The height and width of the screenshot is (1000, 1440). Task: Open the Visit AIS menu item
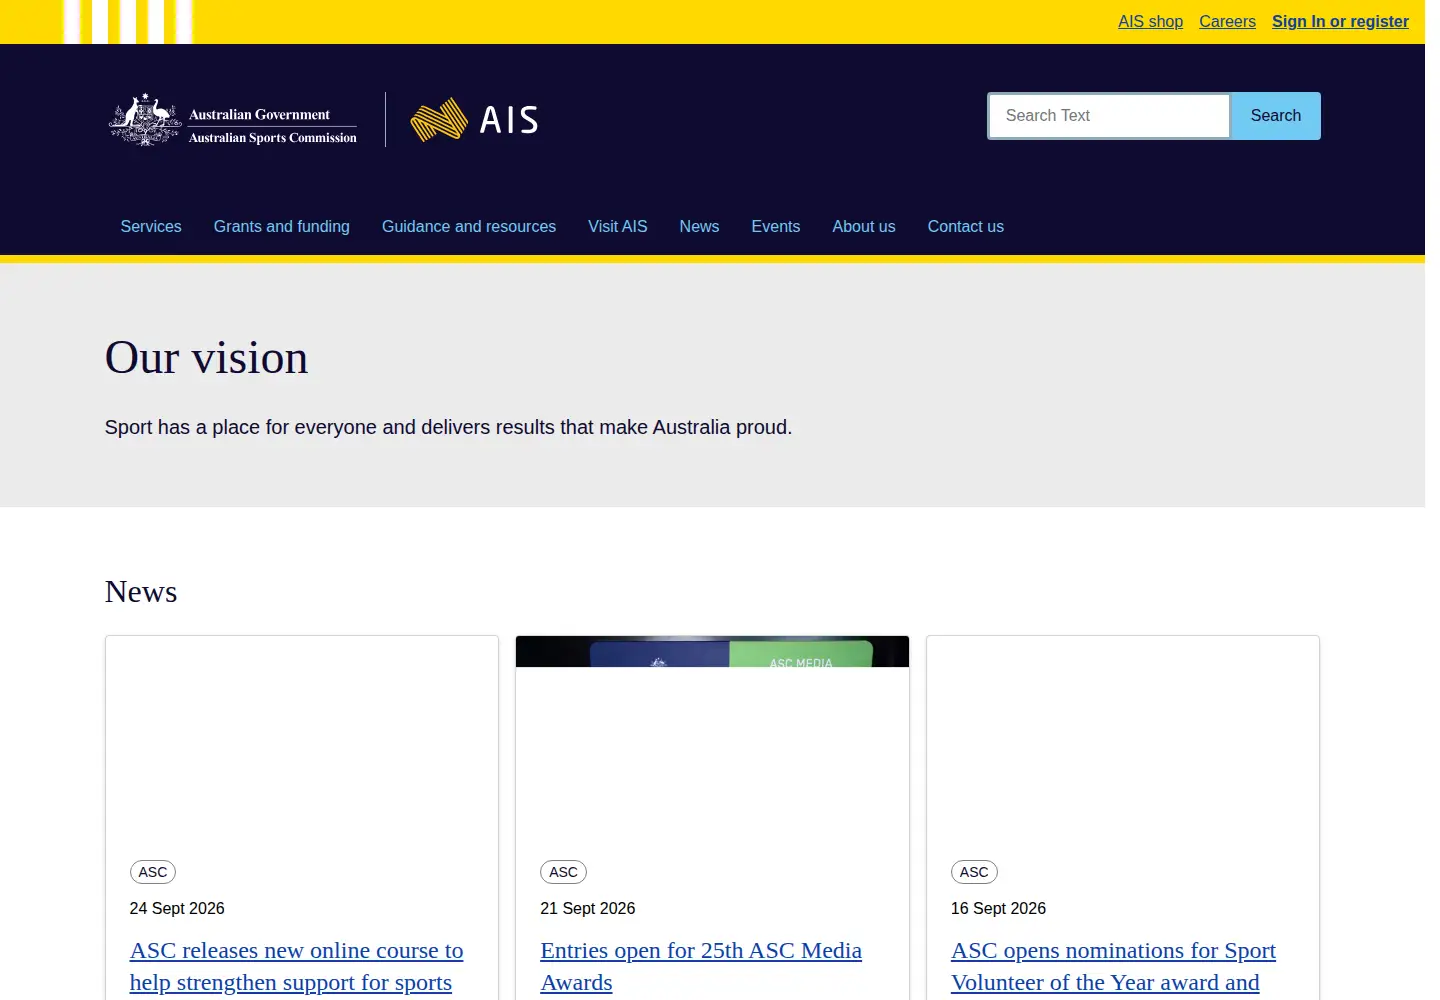coord(618,227)
